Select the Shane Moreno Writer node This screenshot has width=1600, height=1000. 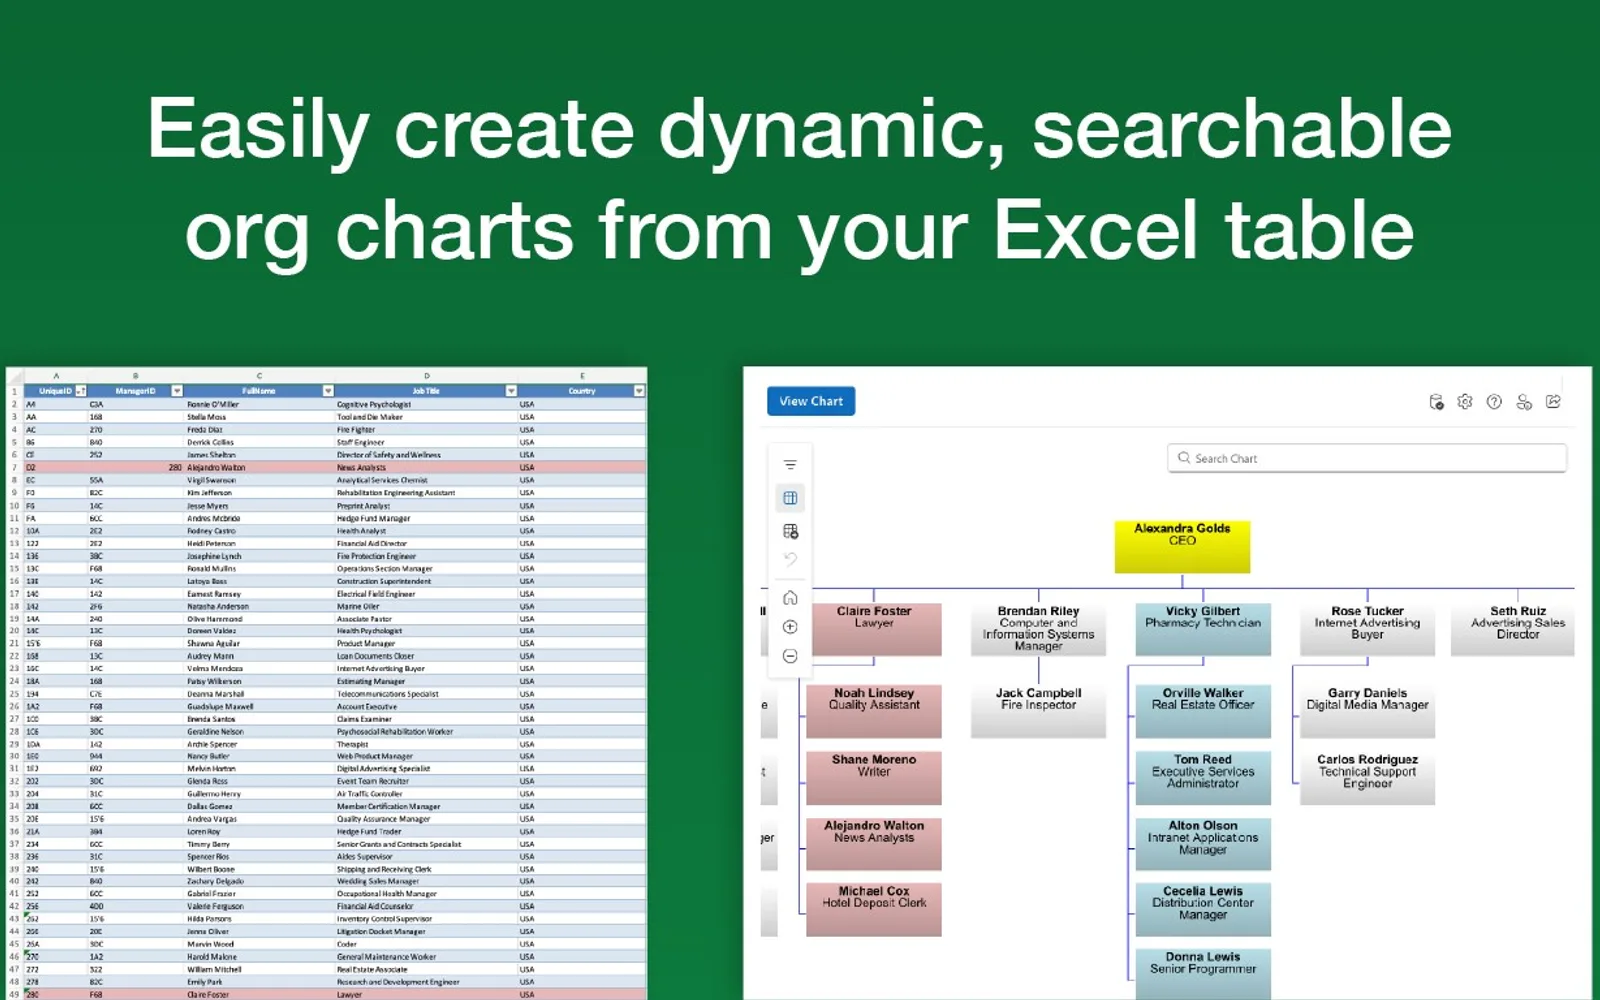pos(874,778)
